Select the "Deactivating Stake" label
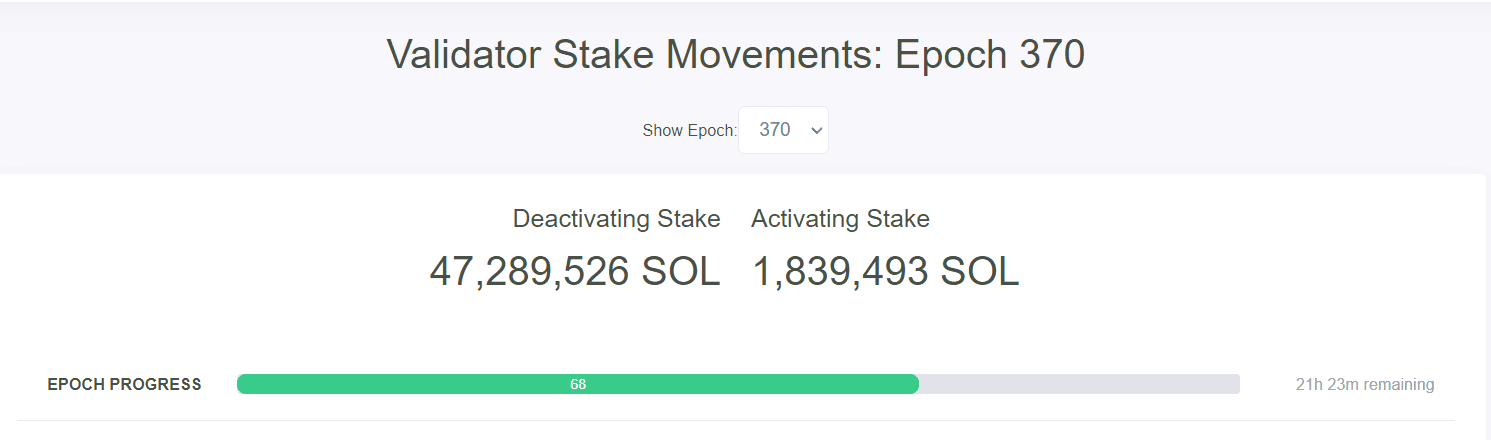The width and height of the screenshot is (1491, 440). 616,219
